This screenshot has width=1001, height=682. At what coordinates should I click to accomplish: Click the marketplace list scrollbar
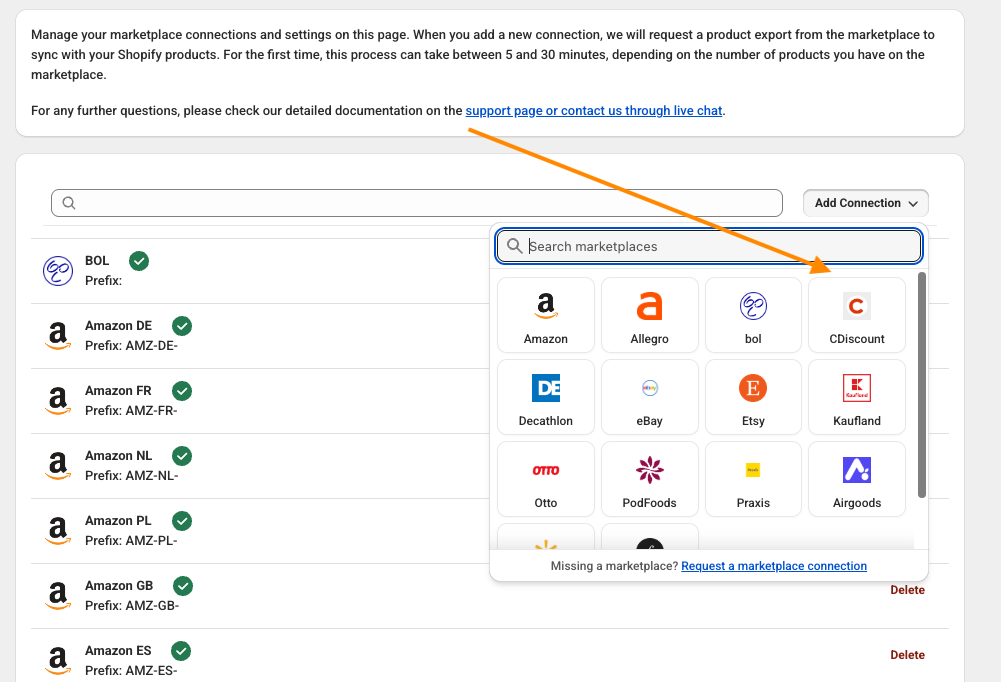click(x=921, y=384)
